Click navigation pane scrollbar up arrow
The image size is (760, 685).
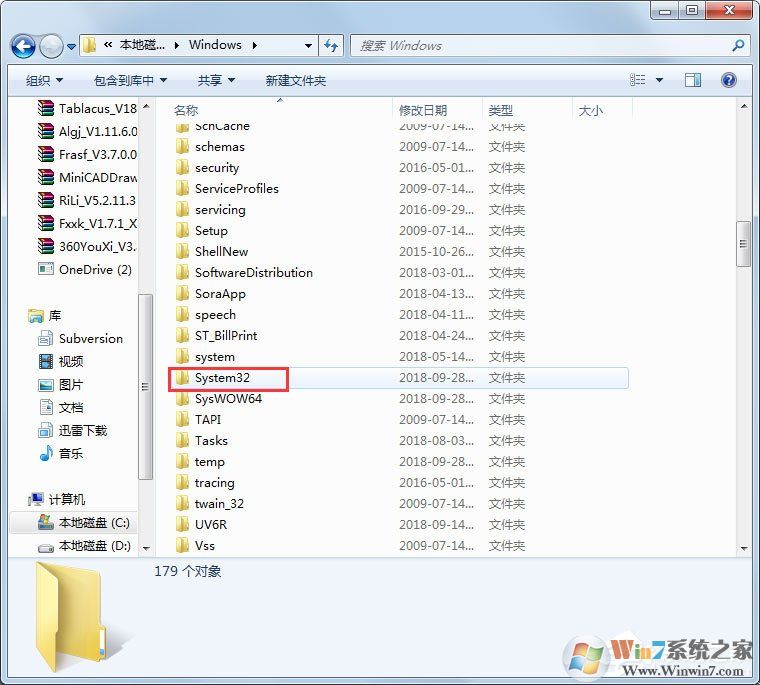tap(146, 106)
